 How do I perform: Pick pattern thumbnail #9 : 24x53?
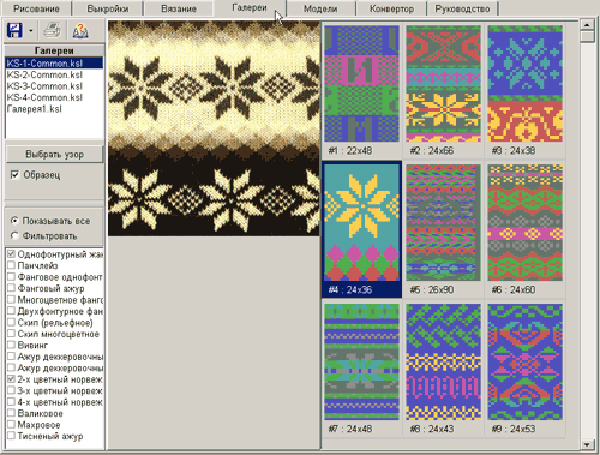[x=522, y=365]
